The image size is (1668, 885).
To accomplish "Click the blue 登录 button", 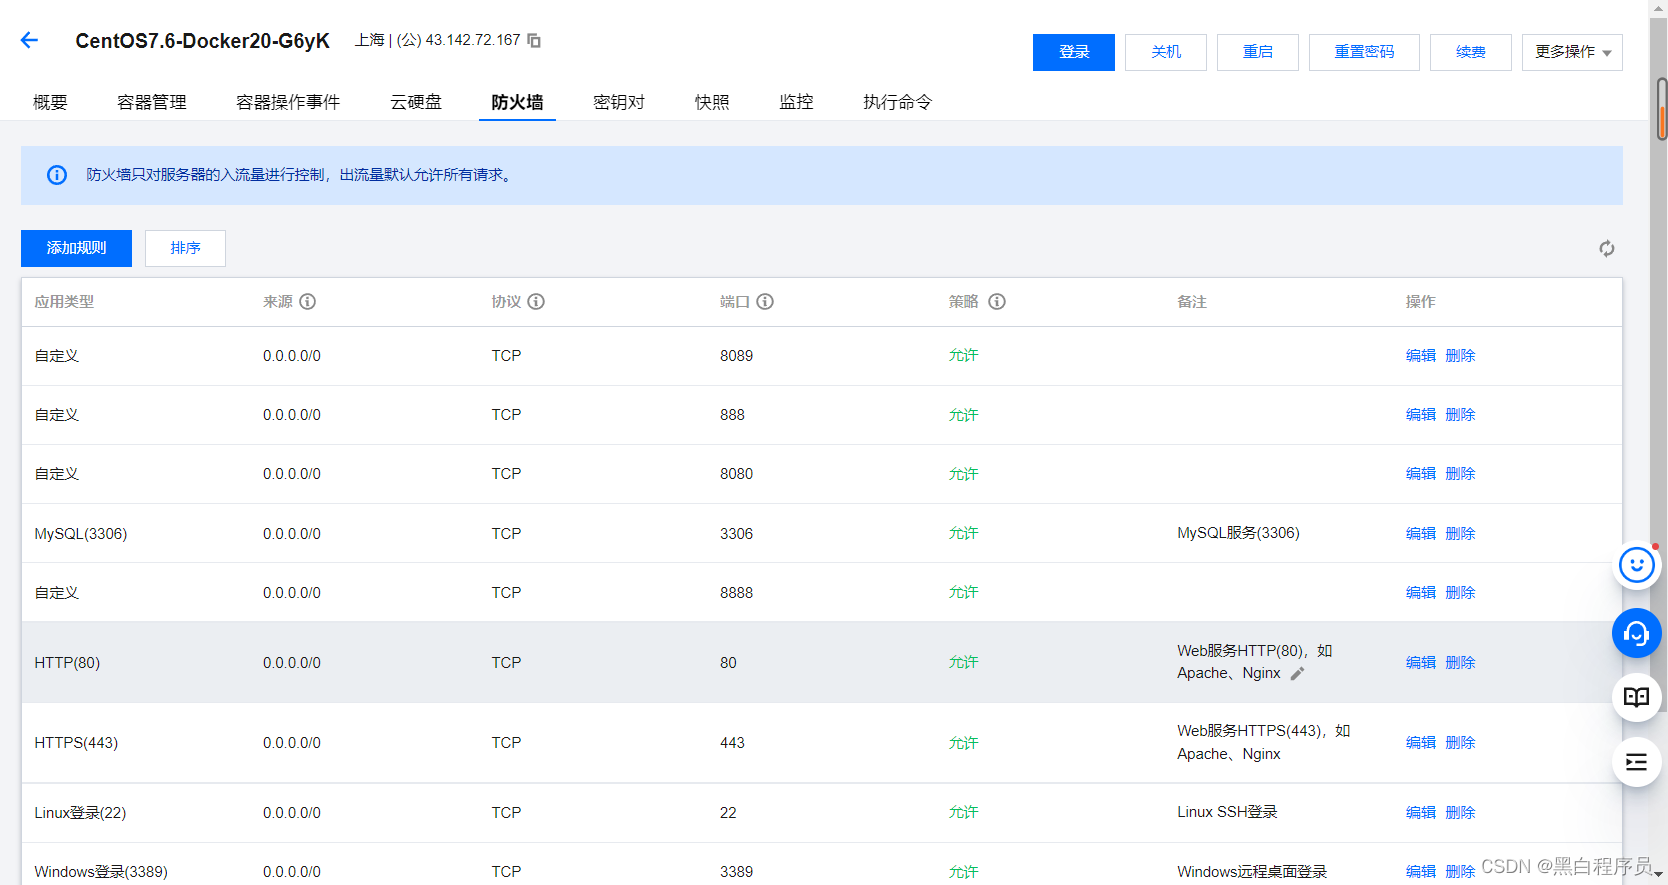I will tap(1074, 52).
